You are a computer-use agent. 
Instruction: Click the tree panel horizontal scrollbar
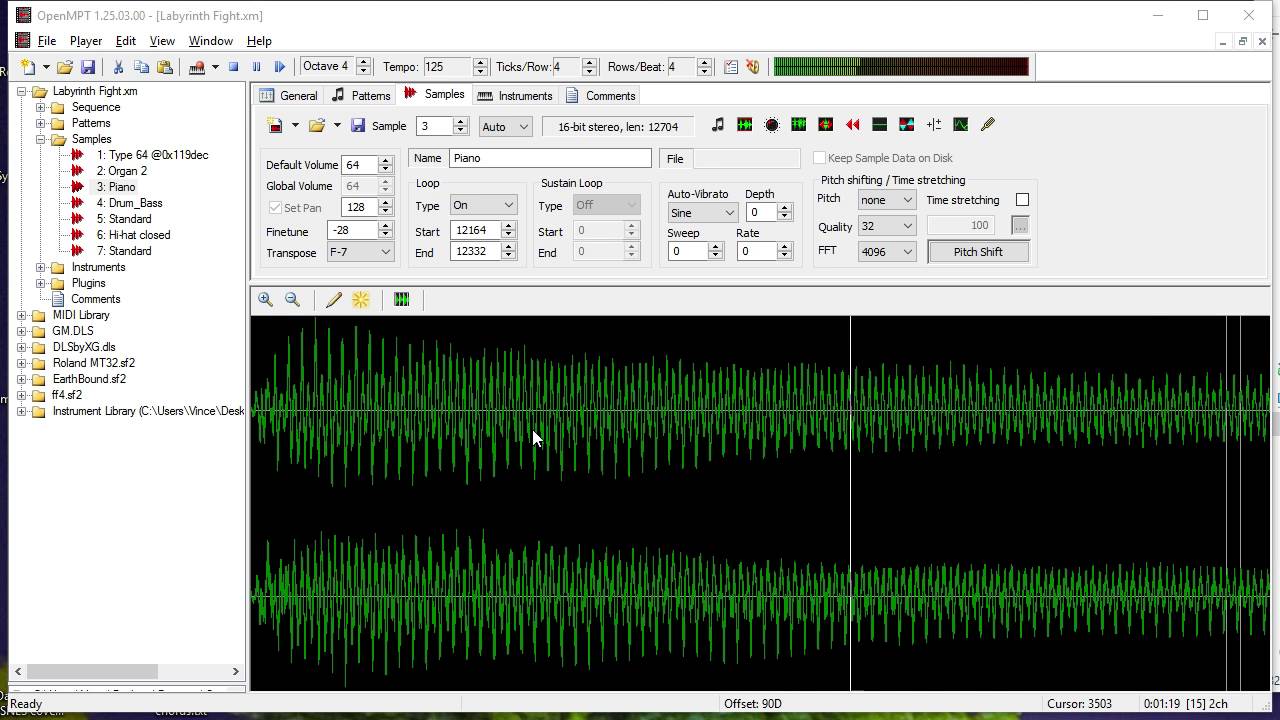click(x=128, y=672)
